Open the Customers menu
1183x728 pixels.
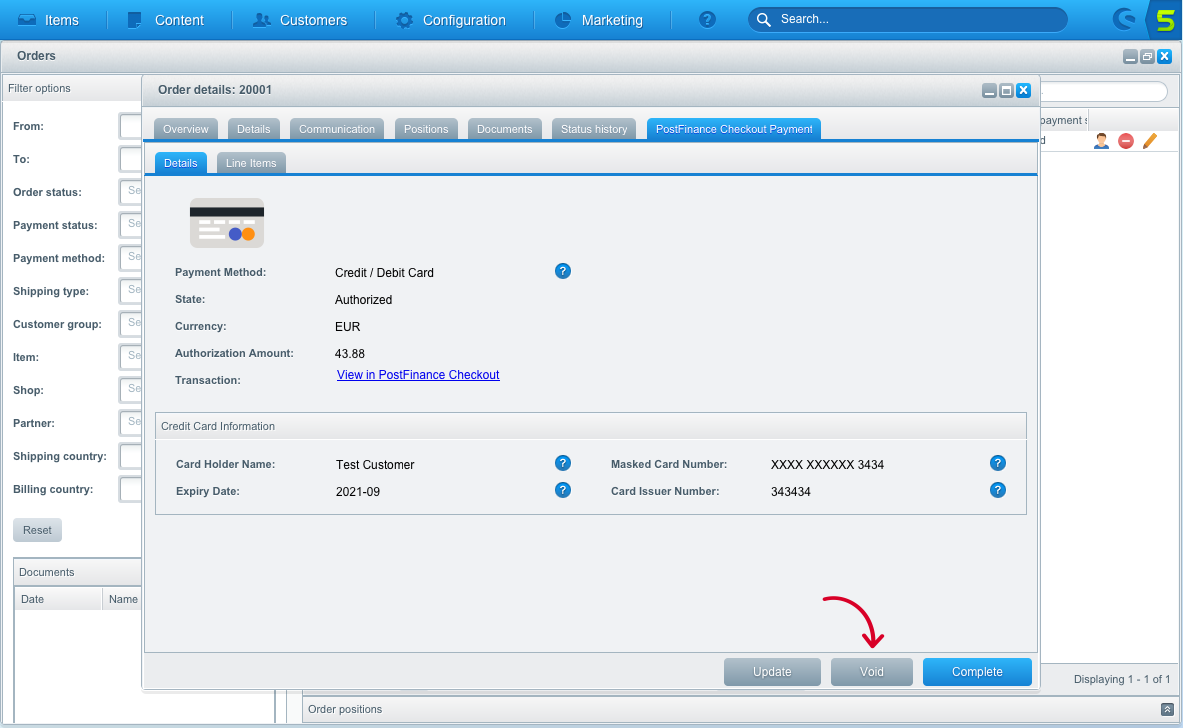tap(300, 20)
